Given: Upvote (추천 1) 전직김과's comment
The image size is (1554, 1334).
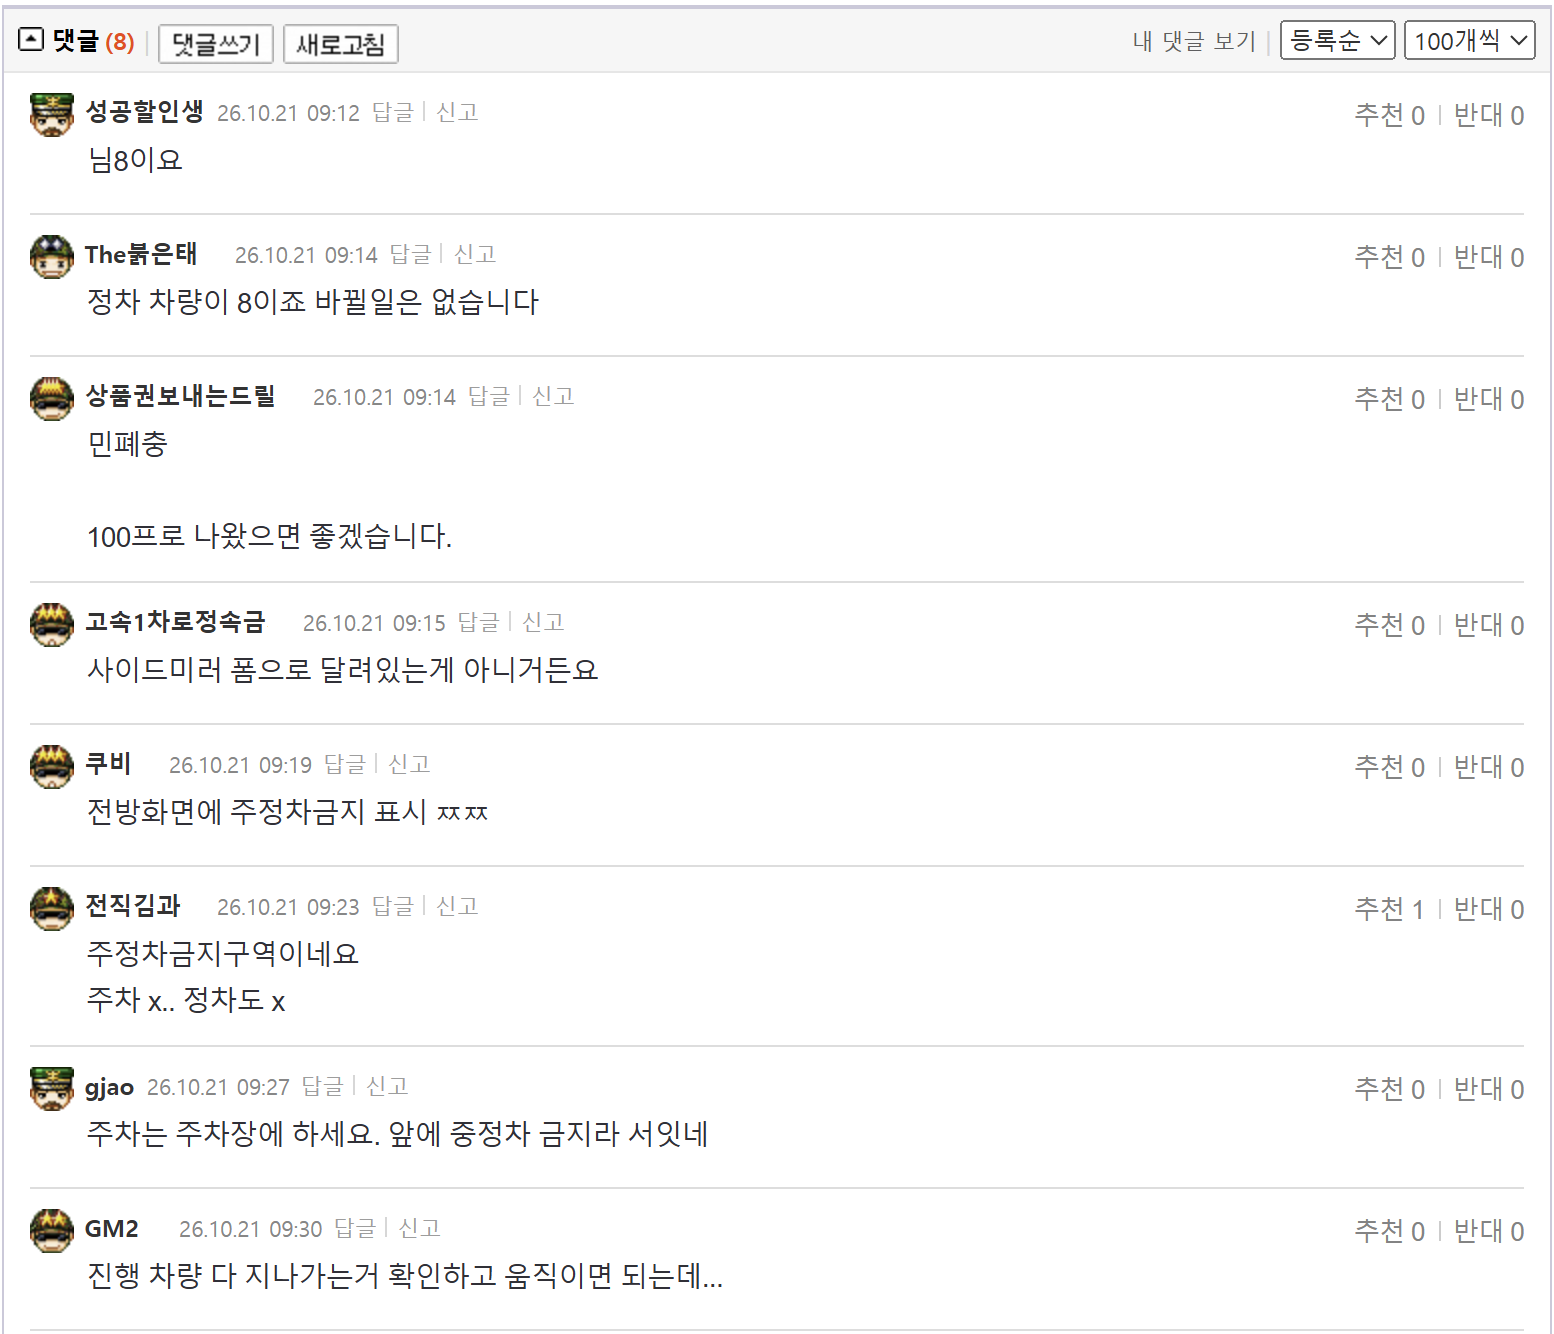Looking at the screenshot, I should pyautogui.click(x=1390, y=909).
